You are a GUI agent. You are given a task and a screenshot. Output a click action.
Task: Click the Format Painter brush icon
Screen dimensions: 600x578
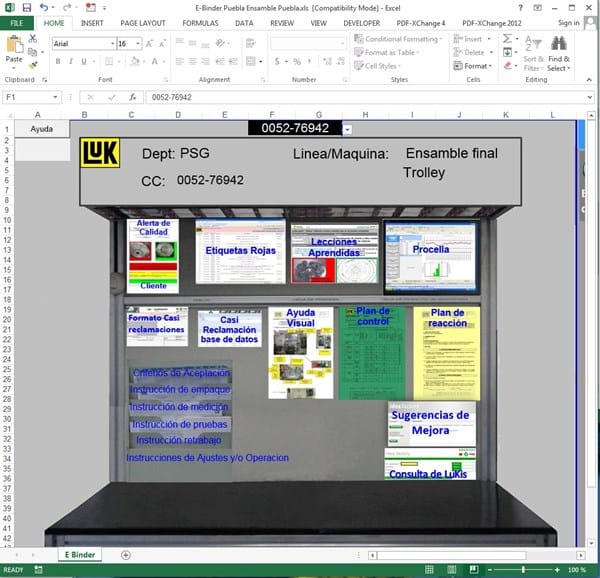(x=33, y=65)
